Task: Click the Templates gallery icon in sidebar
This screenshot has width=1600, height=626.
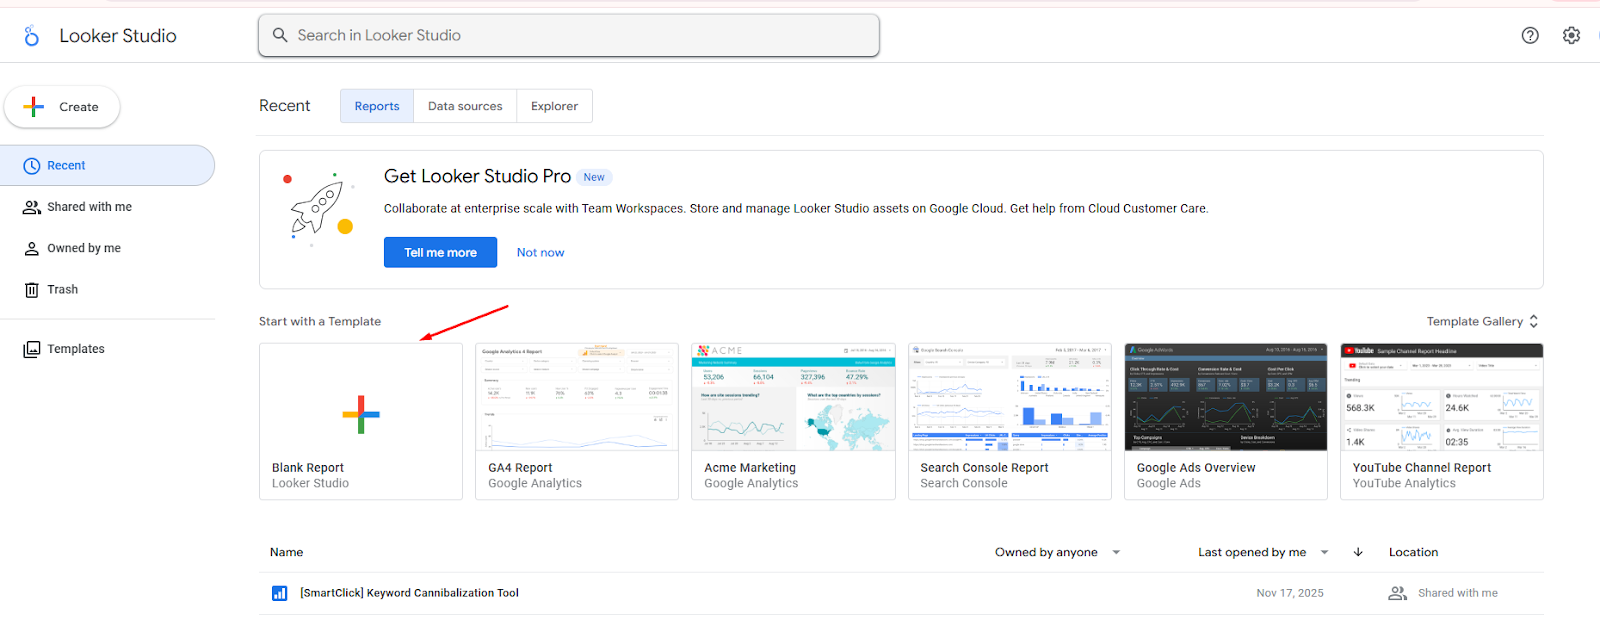Action: (32, 349)
